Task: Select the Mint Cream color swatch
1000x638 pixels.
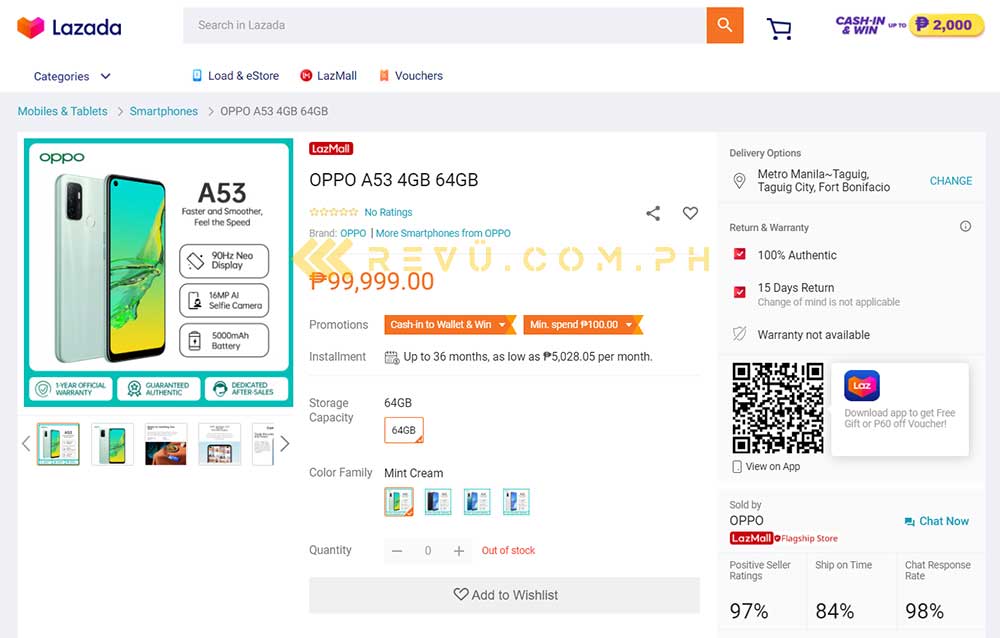Action: coord(399,502)
